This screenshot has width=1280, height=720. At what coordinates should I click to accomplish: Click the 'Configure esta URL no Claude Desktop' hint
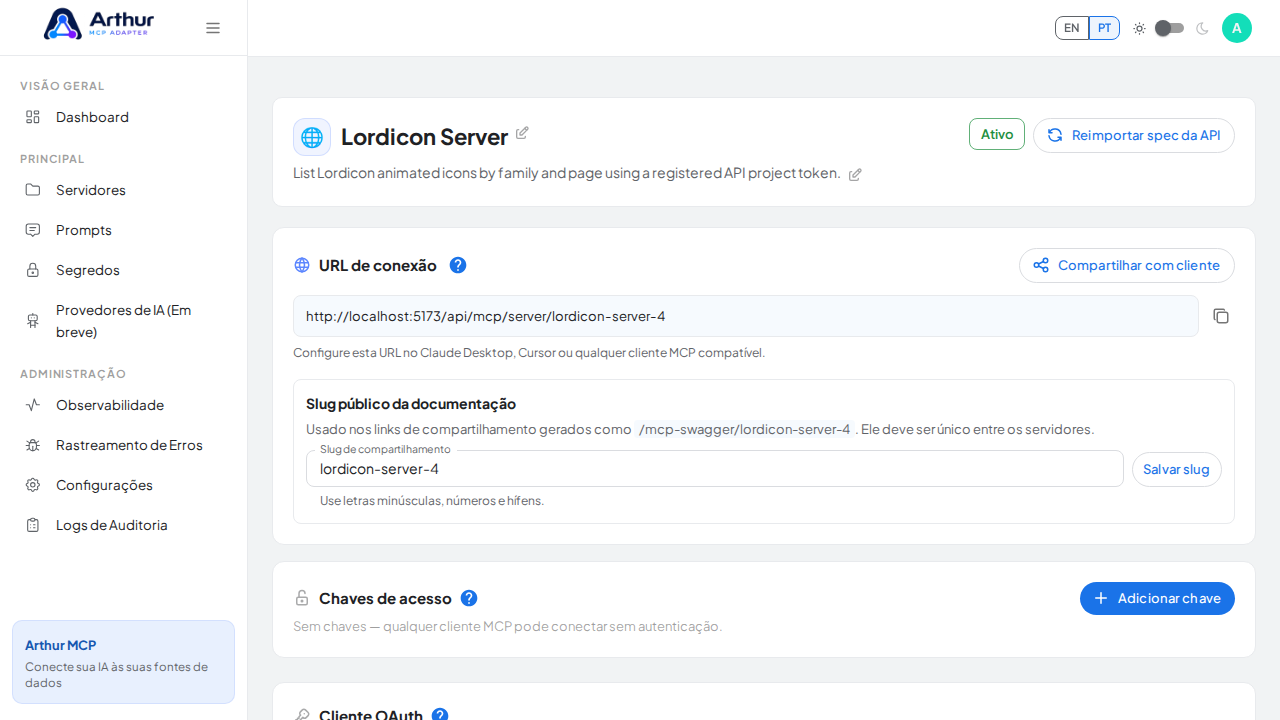click(529, 353)
